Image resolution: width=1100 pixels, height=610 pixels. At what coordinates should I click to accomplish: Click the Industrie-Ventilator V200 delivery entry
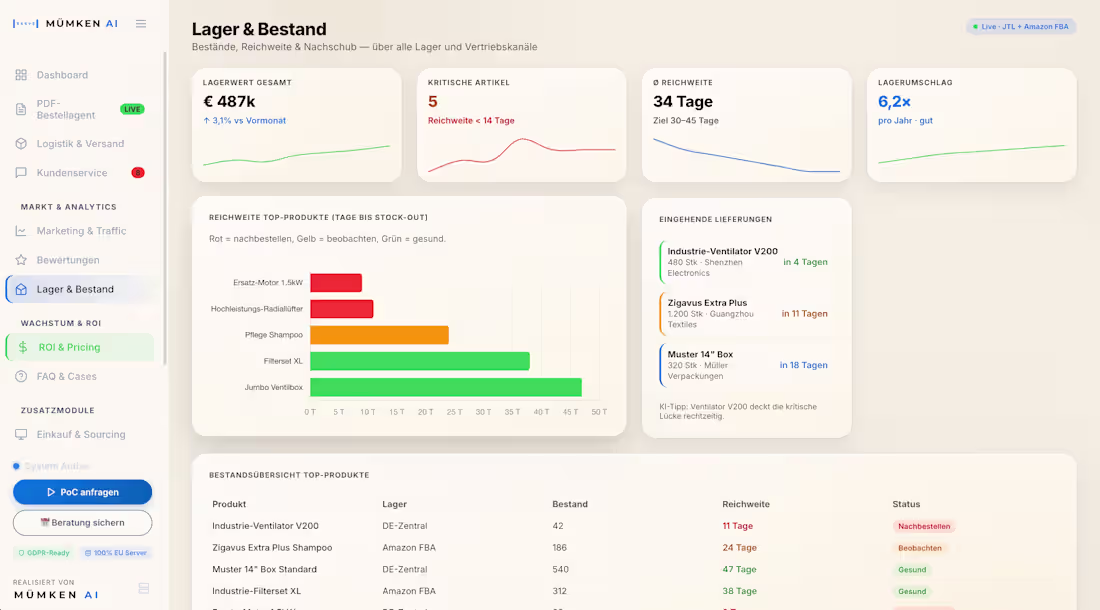click(x=746, y=262)
